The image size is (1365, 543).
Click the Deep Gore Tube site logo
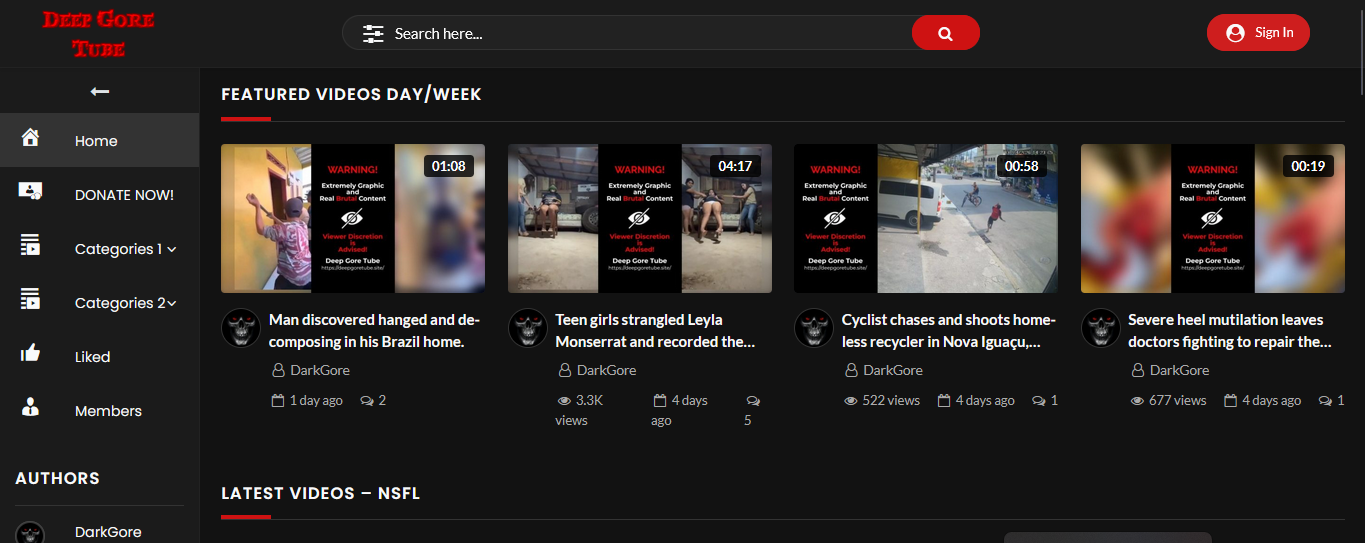(98, 33)
